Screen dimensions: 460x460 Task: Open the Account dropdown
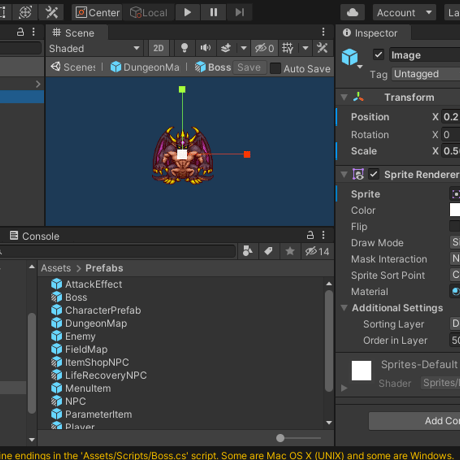[x=404, y=13]
